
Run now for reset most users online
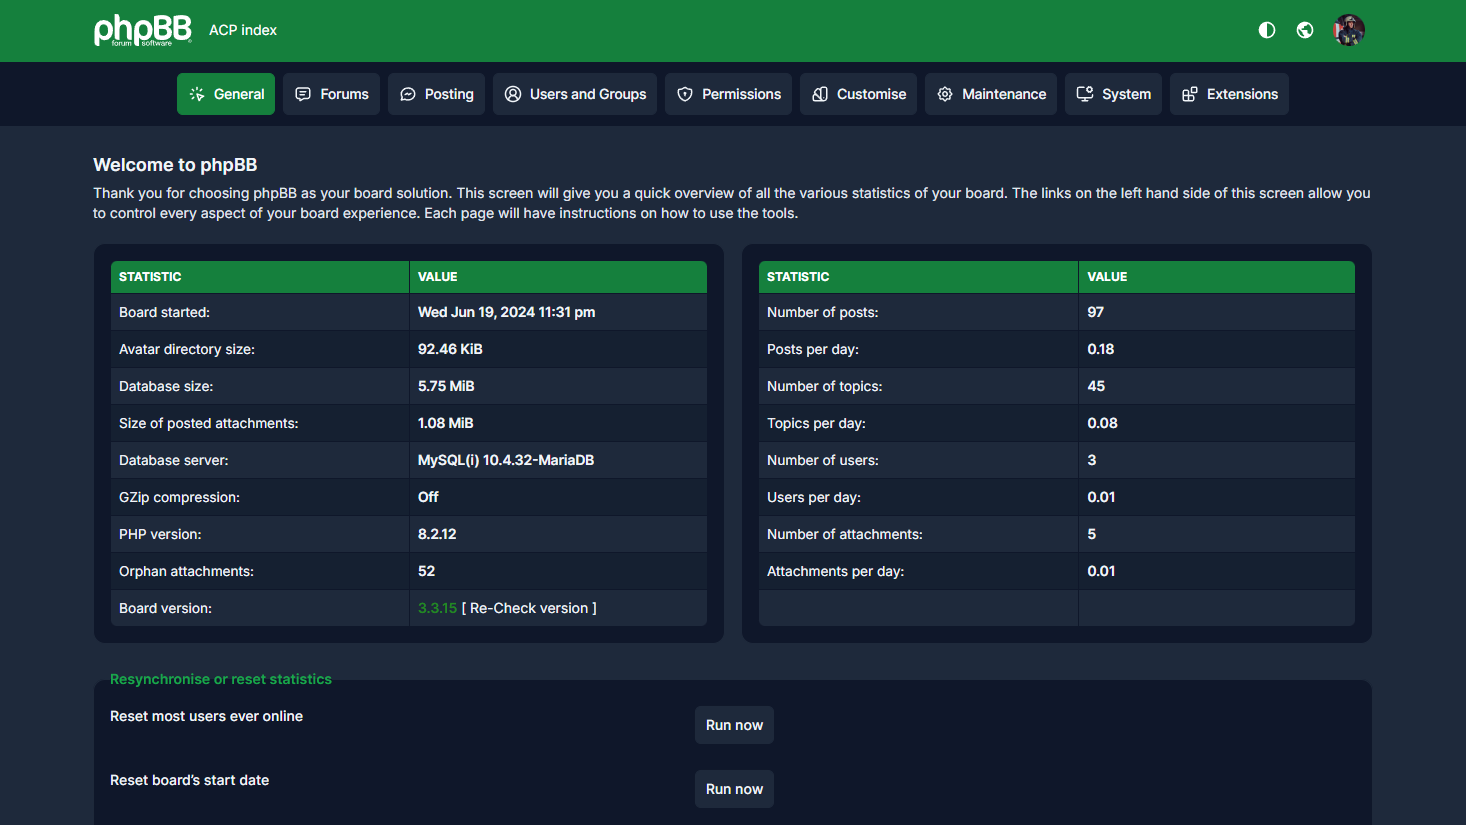[734, 725]
